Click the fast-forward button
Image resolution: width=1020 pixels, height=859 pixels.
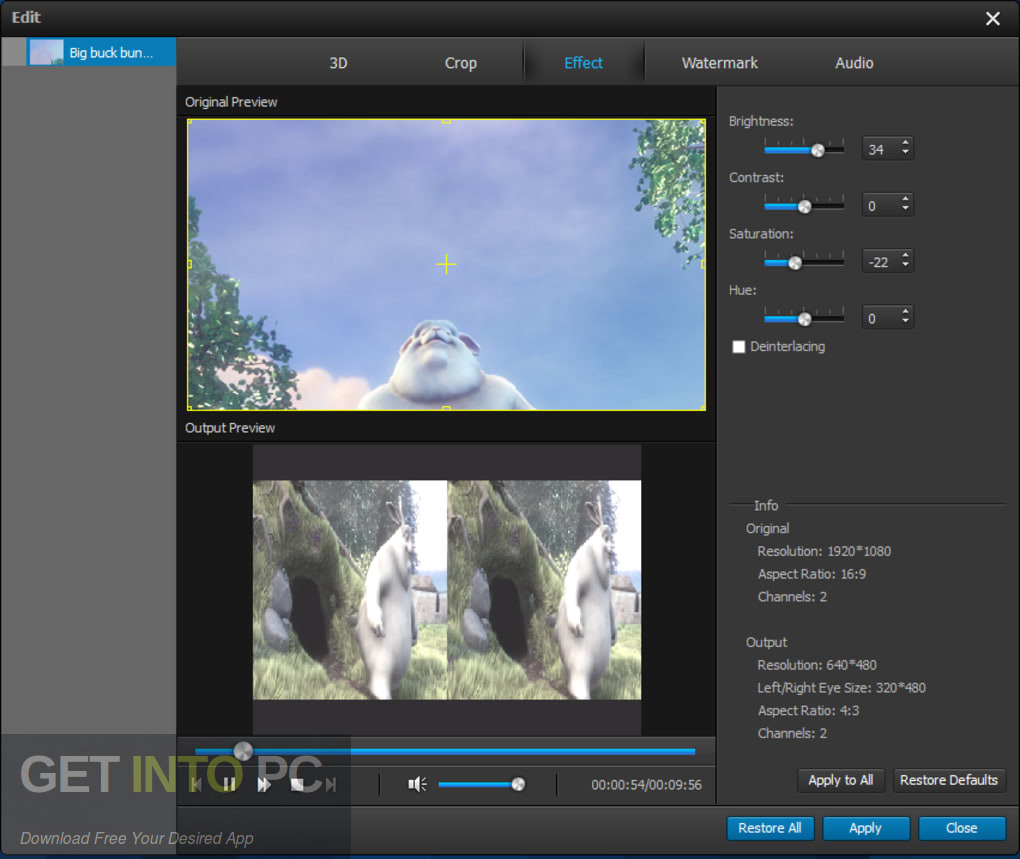tap(263, 785)
